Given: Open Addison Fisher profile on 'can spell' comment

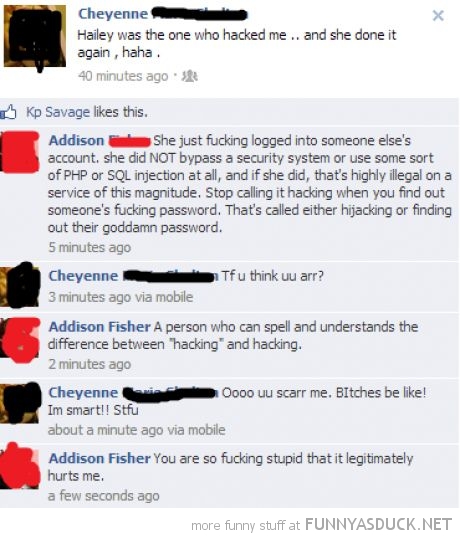Looking at the screenshot, I should (99, 327).
